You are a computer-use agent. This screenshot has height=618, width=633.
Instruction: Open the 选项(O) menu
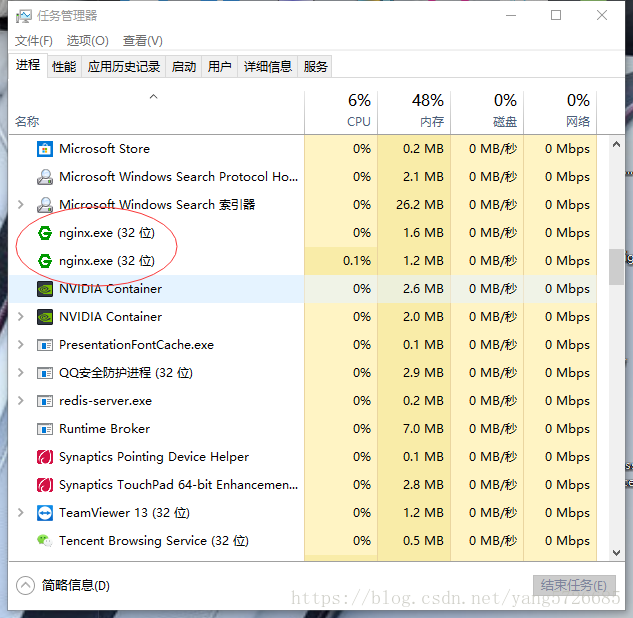87,41
